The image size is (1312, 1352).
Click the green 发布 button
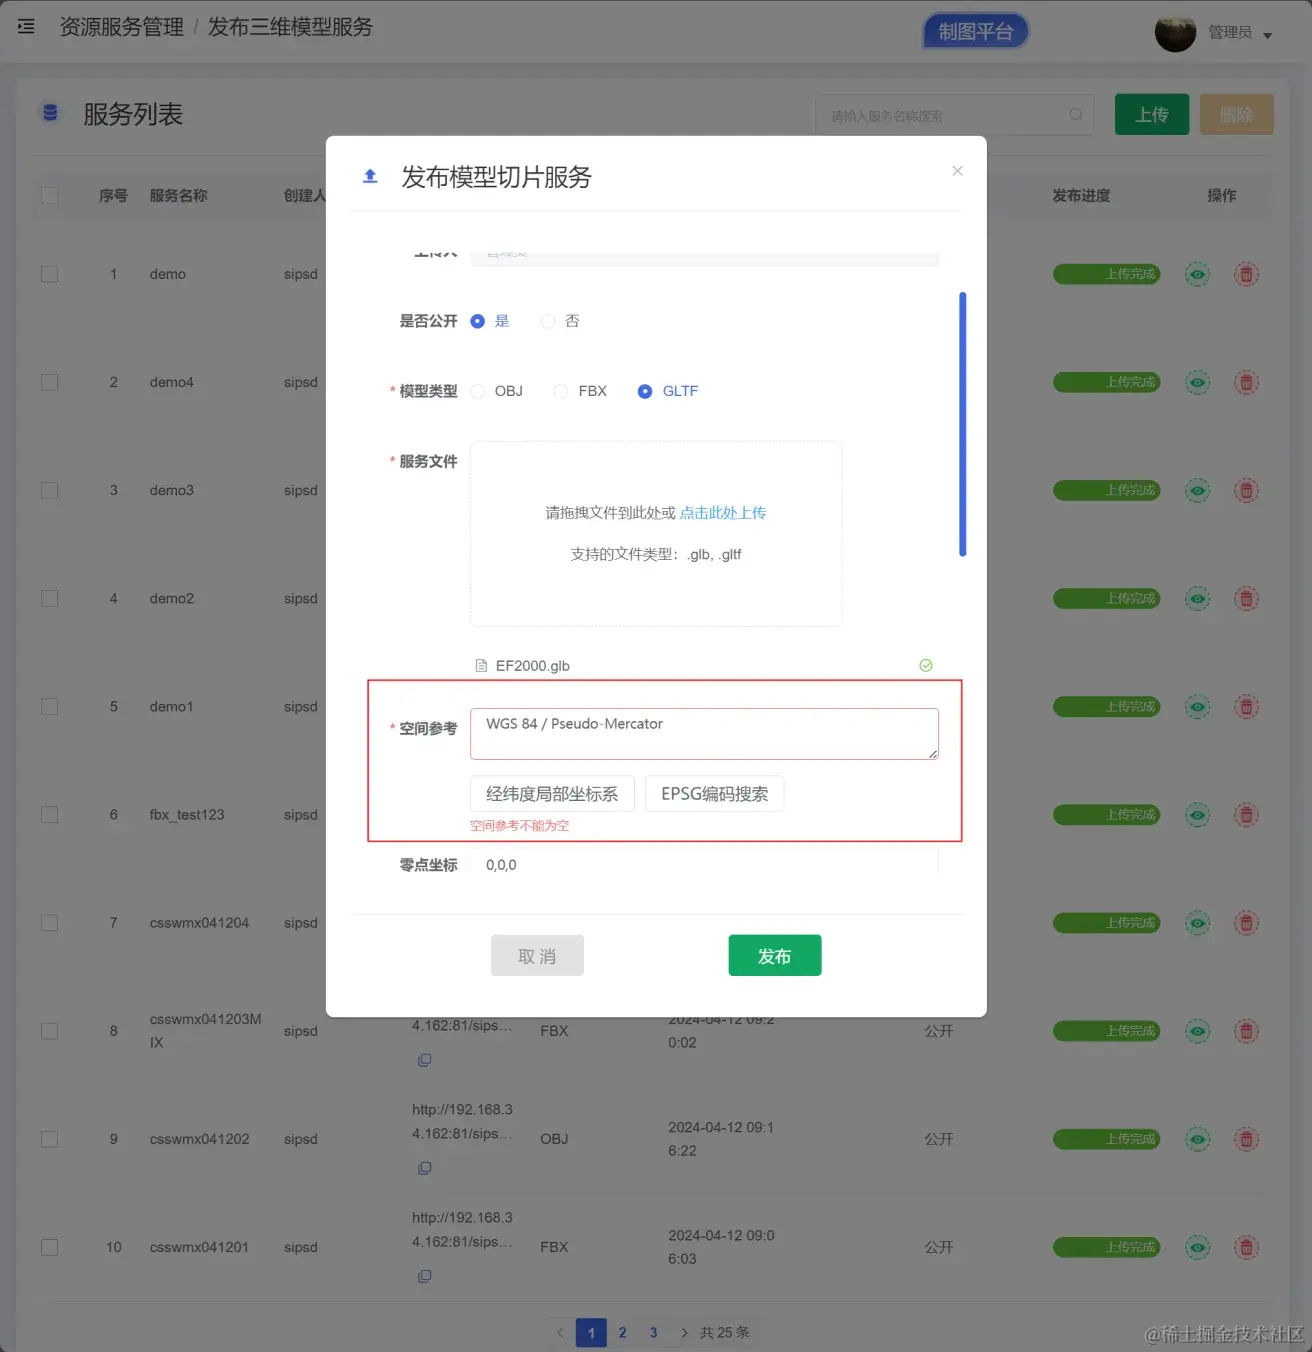(775, 956)
